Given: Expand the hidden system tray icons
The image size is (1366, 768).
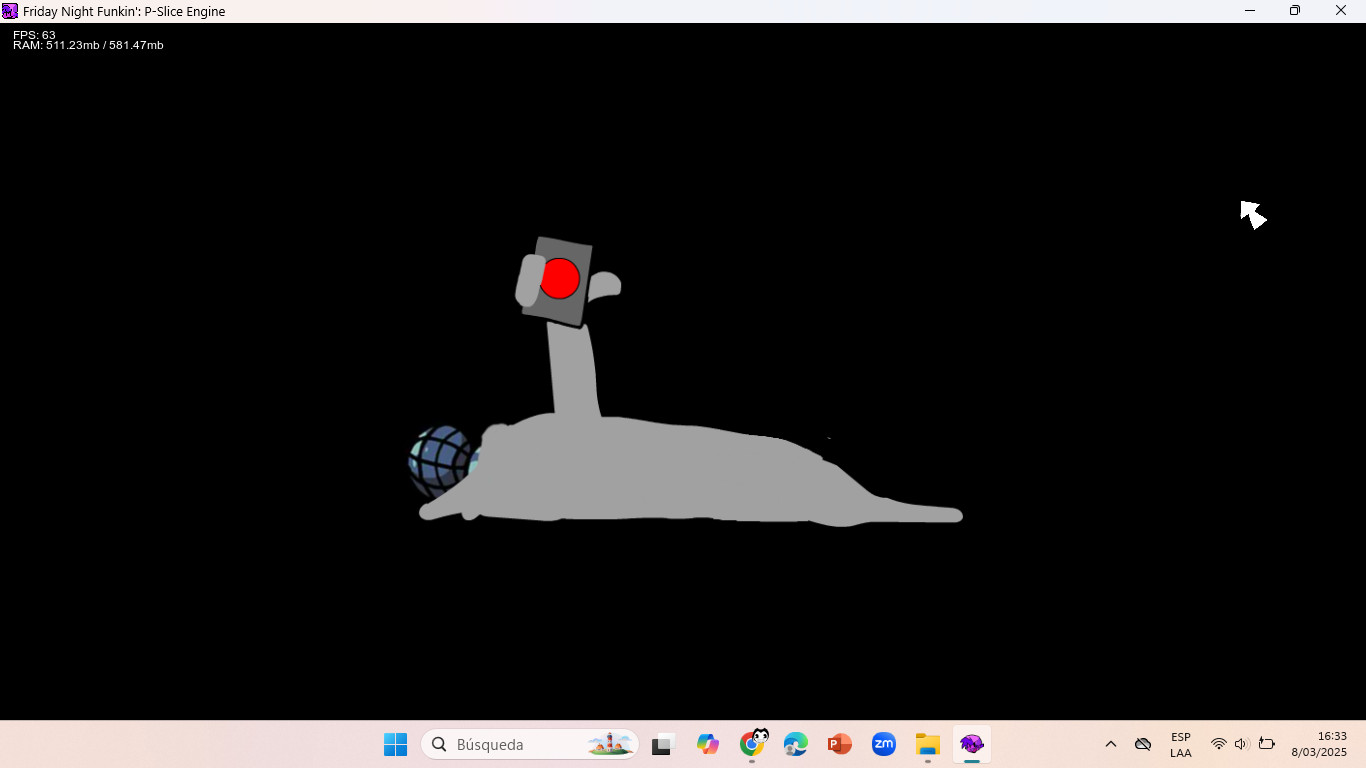Looking at the screenshot, I should click(x=1110, y=745).
